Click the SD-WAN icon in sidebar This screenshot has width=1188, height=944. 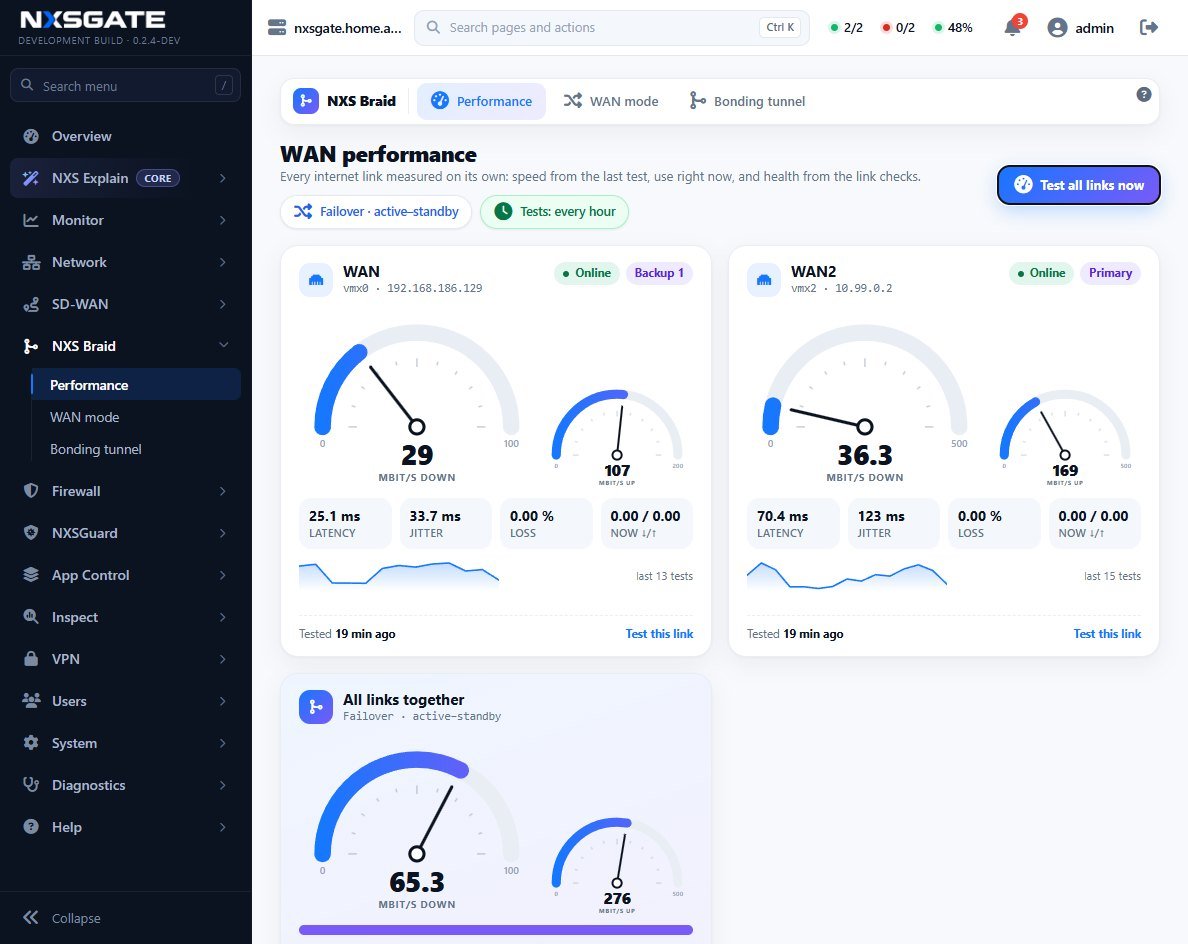[x=31, y=305]
